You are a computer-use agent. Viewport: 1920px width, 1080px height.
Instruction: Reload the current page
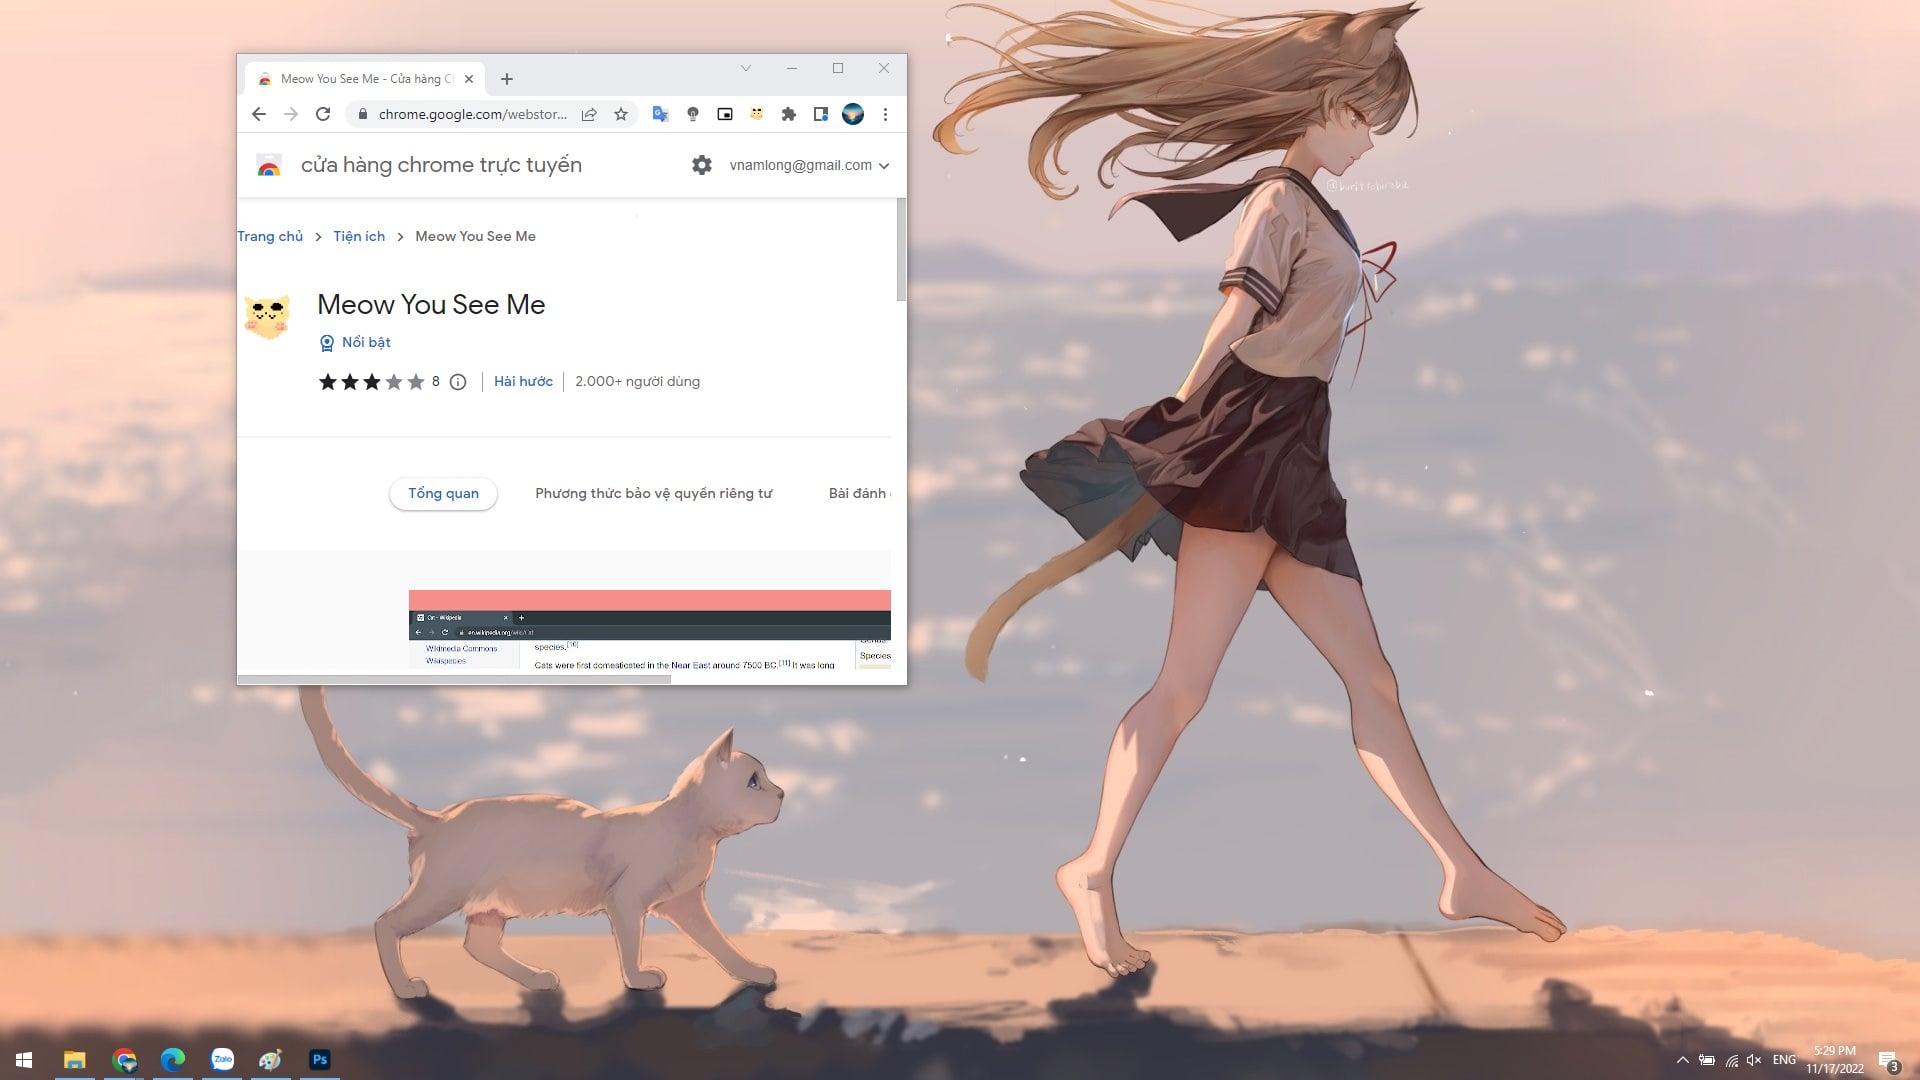coord(323,114)
